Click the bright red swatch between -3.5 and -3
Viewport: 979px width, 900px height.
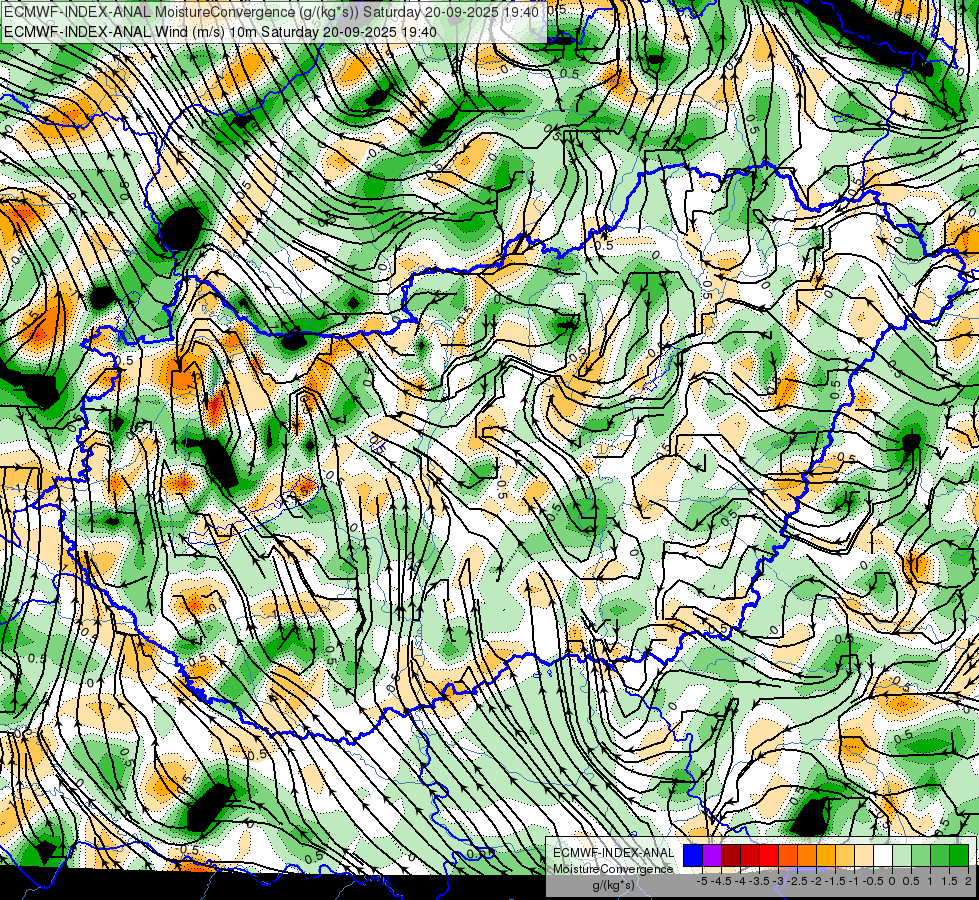[769, 856]
